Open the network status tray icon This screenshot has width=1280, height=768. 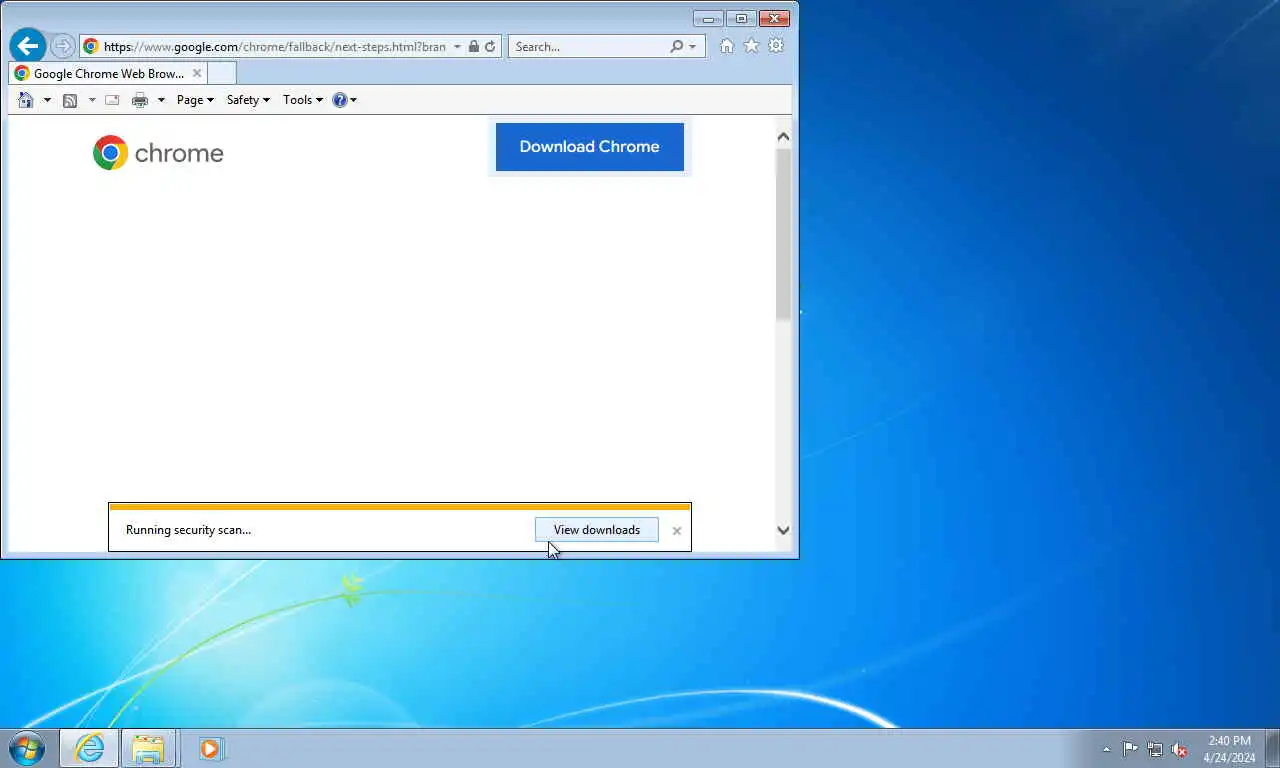click(1155, 749)
